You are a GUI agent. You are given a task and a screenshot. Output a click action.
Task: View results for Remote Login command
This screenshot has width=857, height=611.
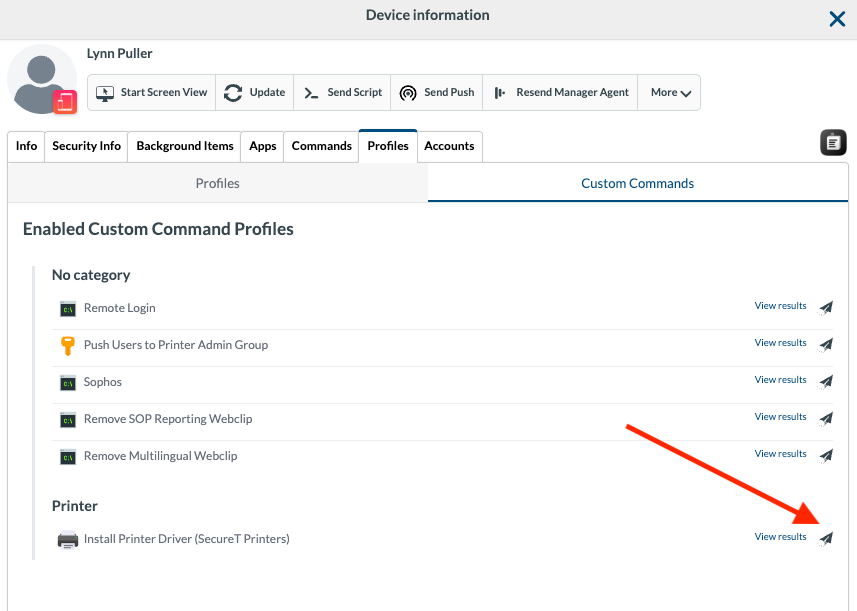[x=780, y=306]
